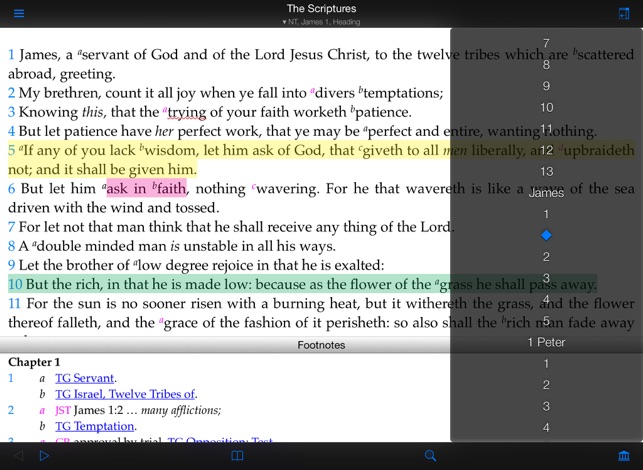Open the library building icon
Screen dimensions: 643x470
click(x=624, y=456)
